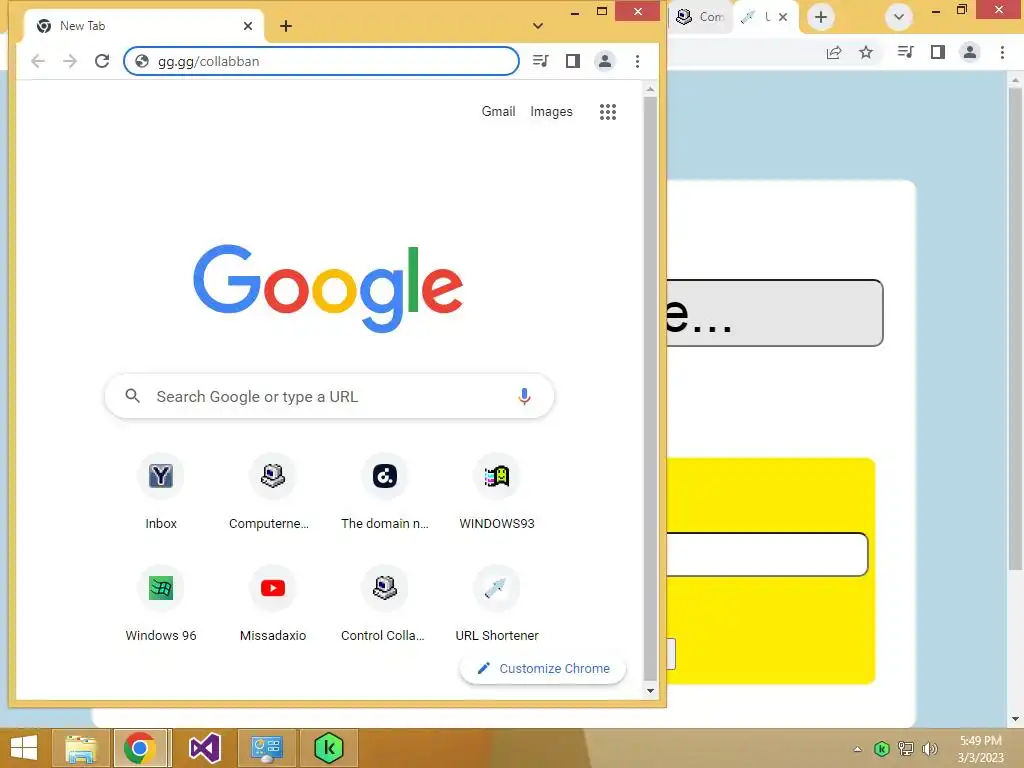The width and height of the screenshot is (1024, 768).
Task: Add a new tab in front window
Action: coord(286,26)
